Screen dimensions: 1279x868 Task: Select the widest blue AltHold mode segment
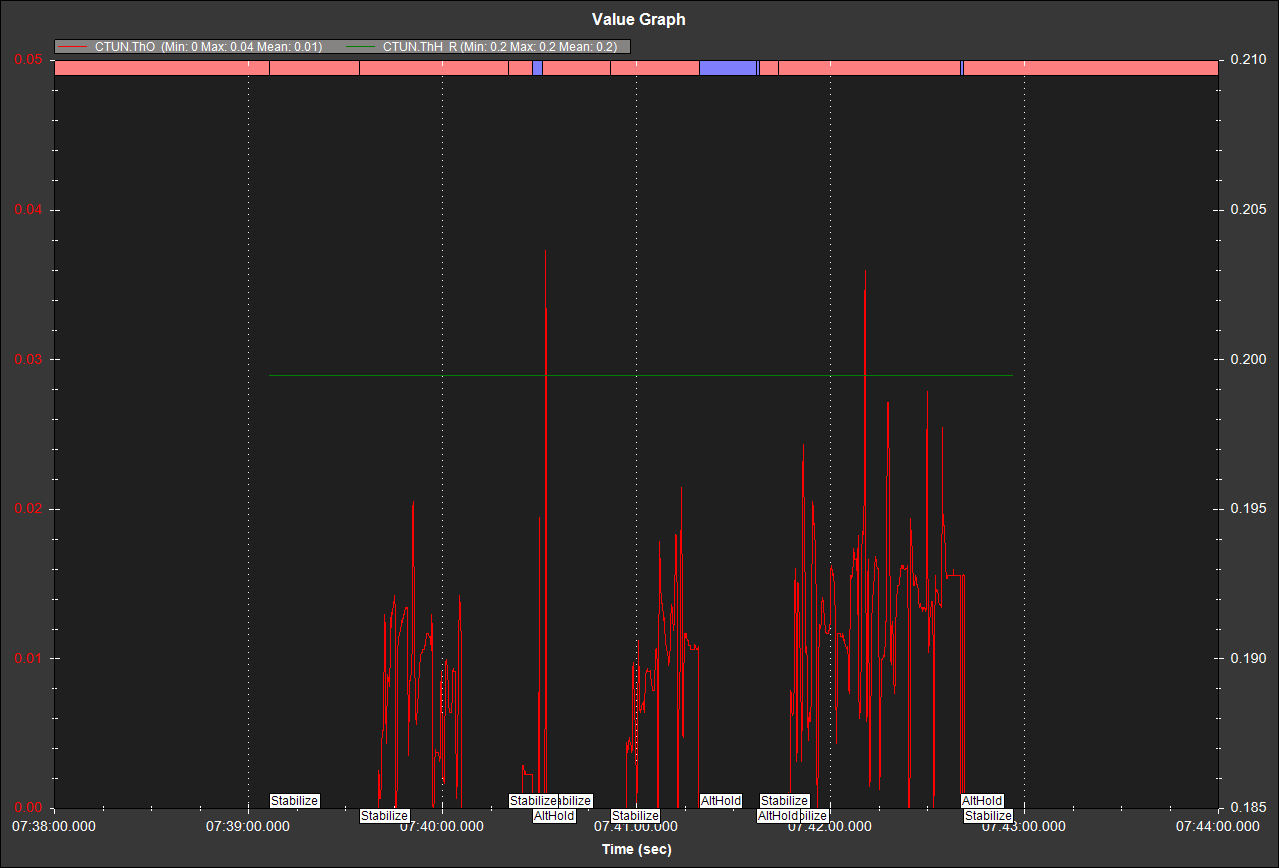[x=727, y=68]
